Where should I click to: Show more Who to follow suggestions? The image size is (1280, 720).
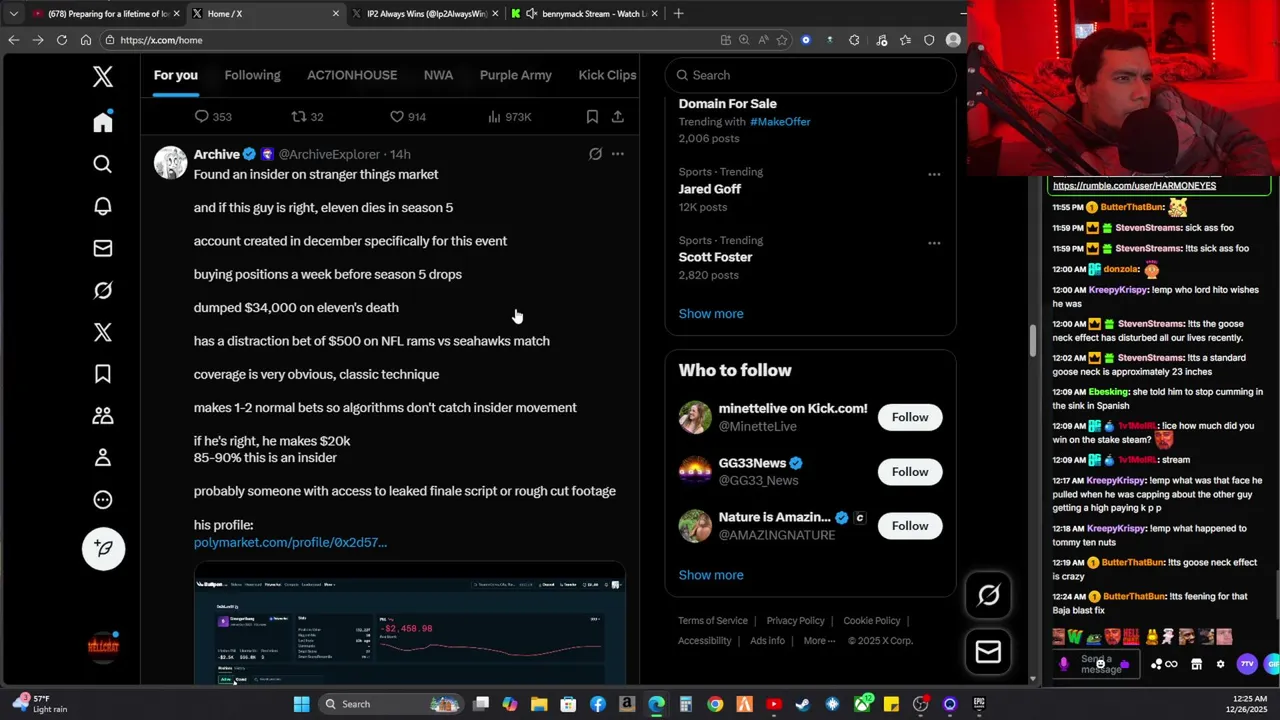click(x=711, y=575)
